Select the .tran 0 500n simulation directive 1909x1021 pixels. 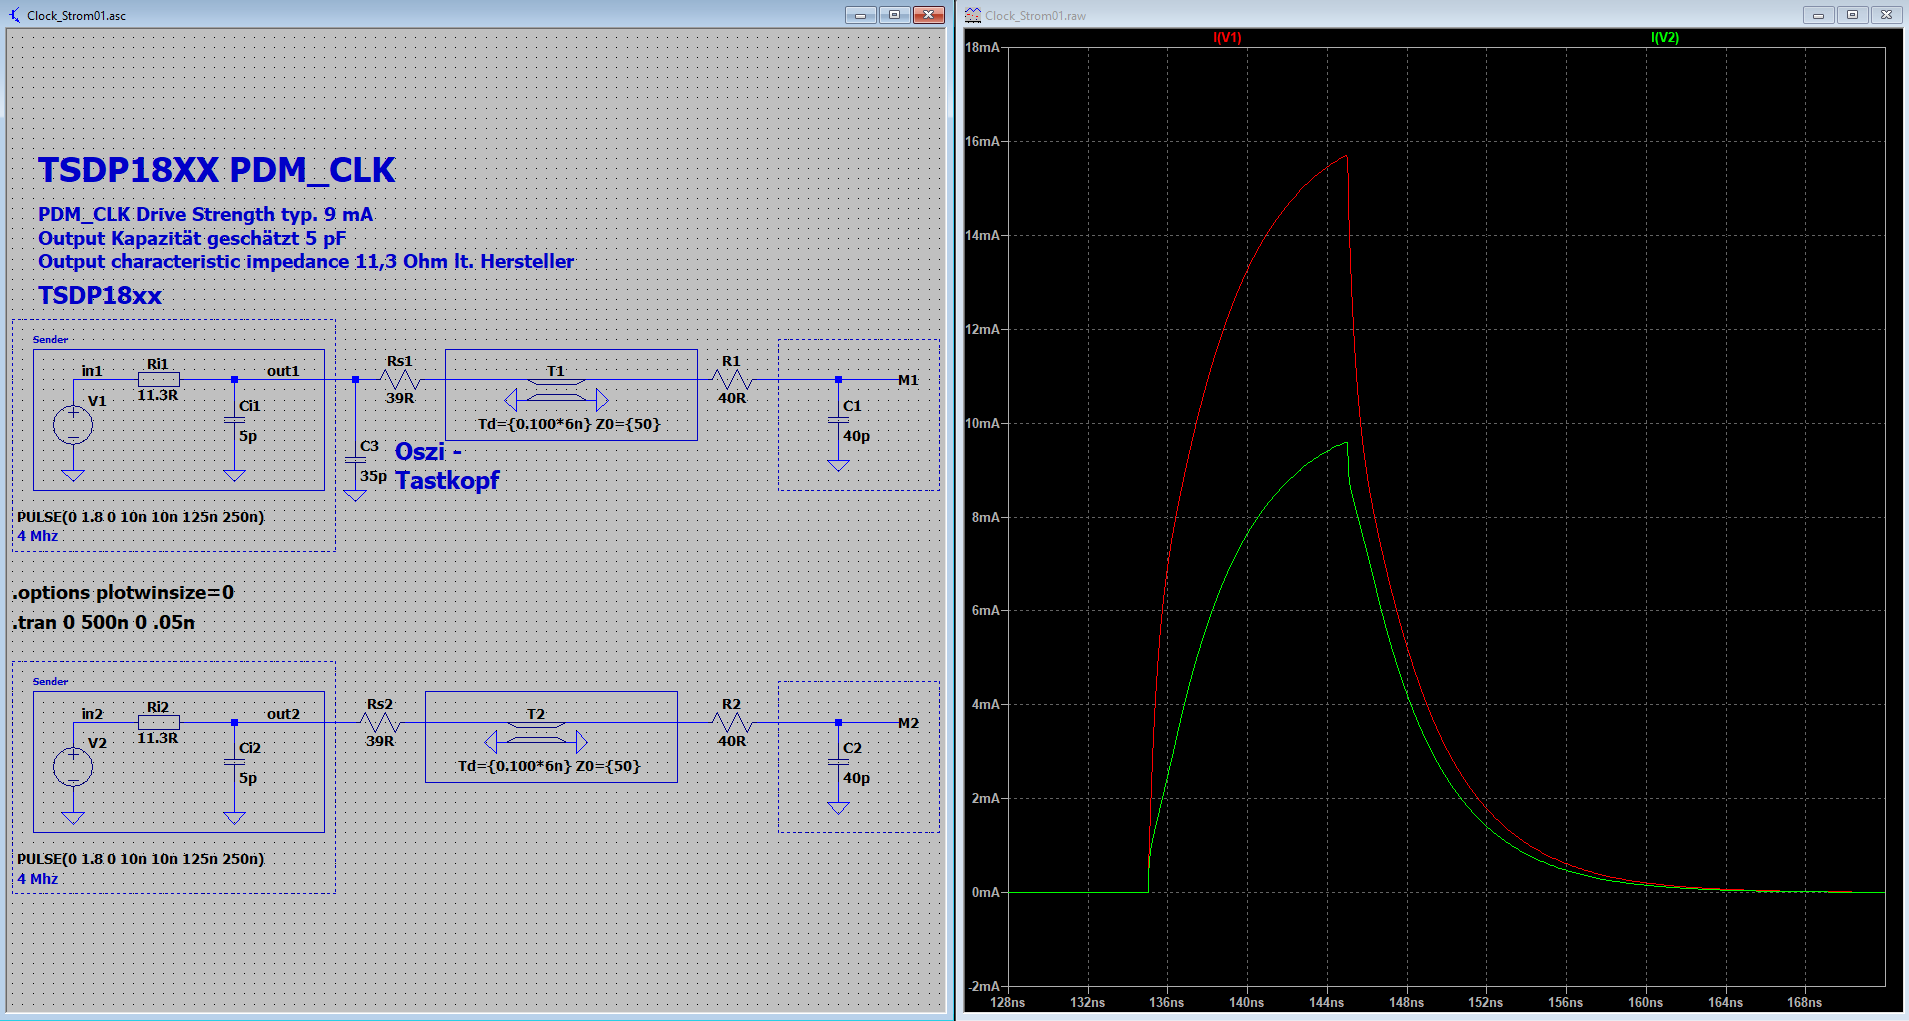pos(104,622)
